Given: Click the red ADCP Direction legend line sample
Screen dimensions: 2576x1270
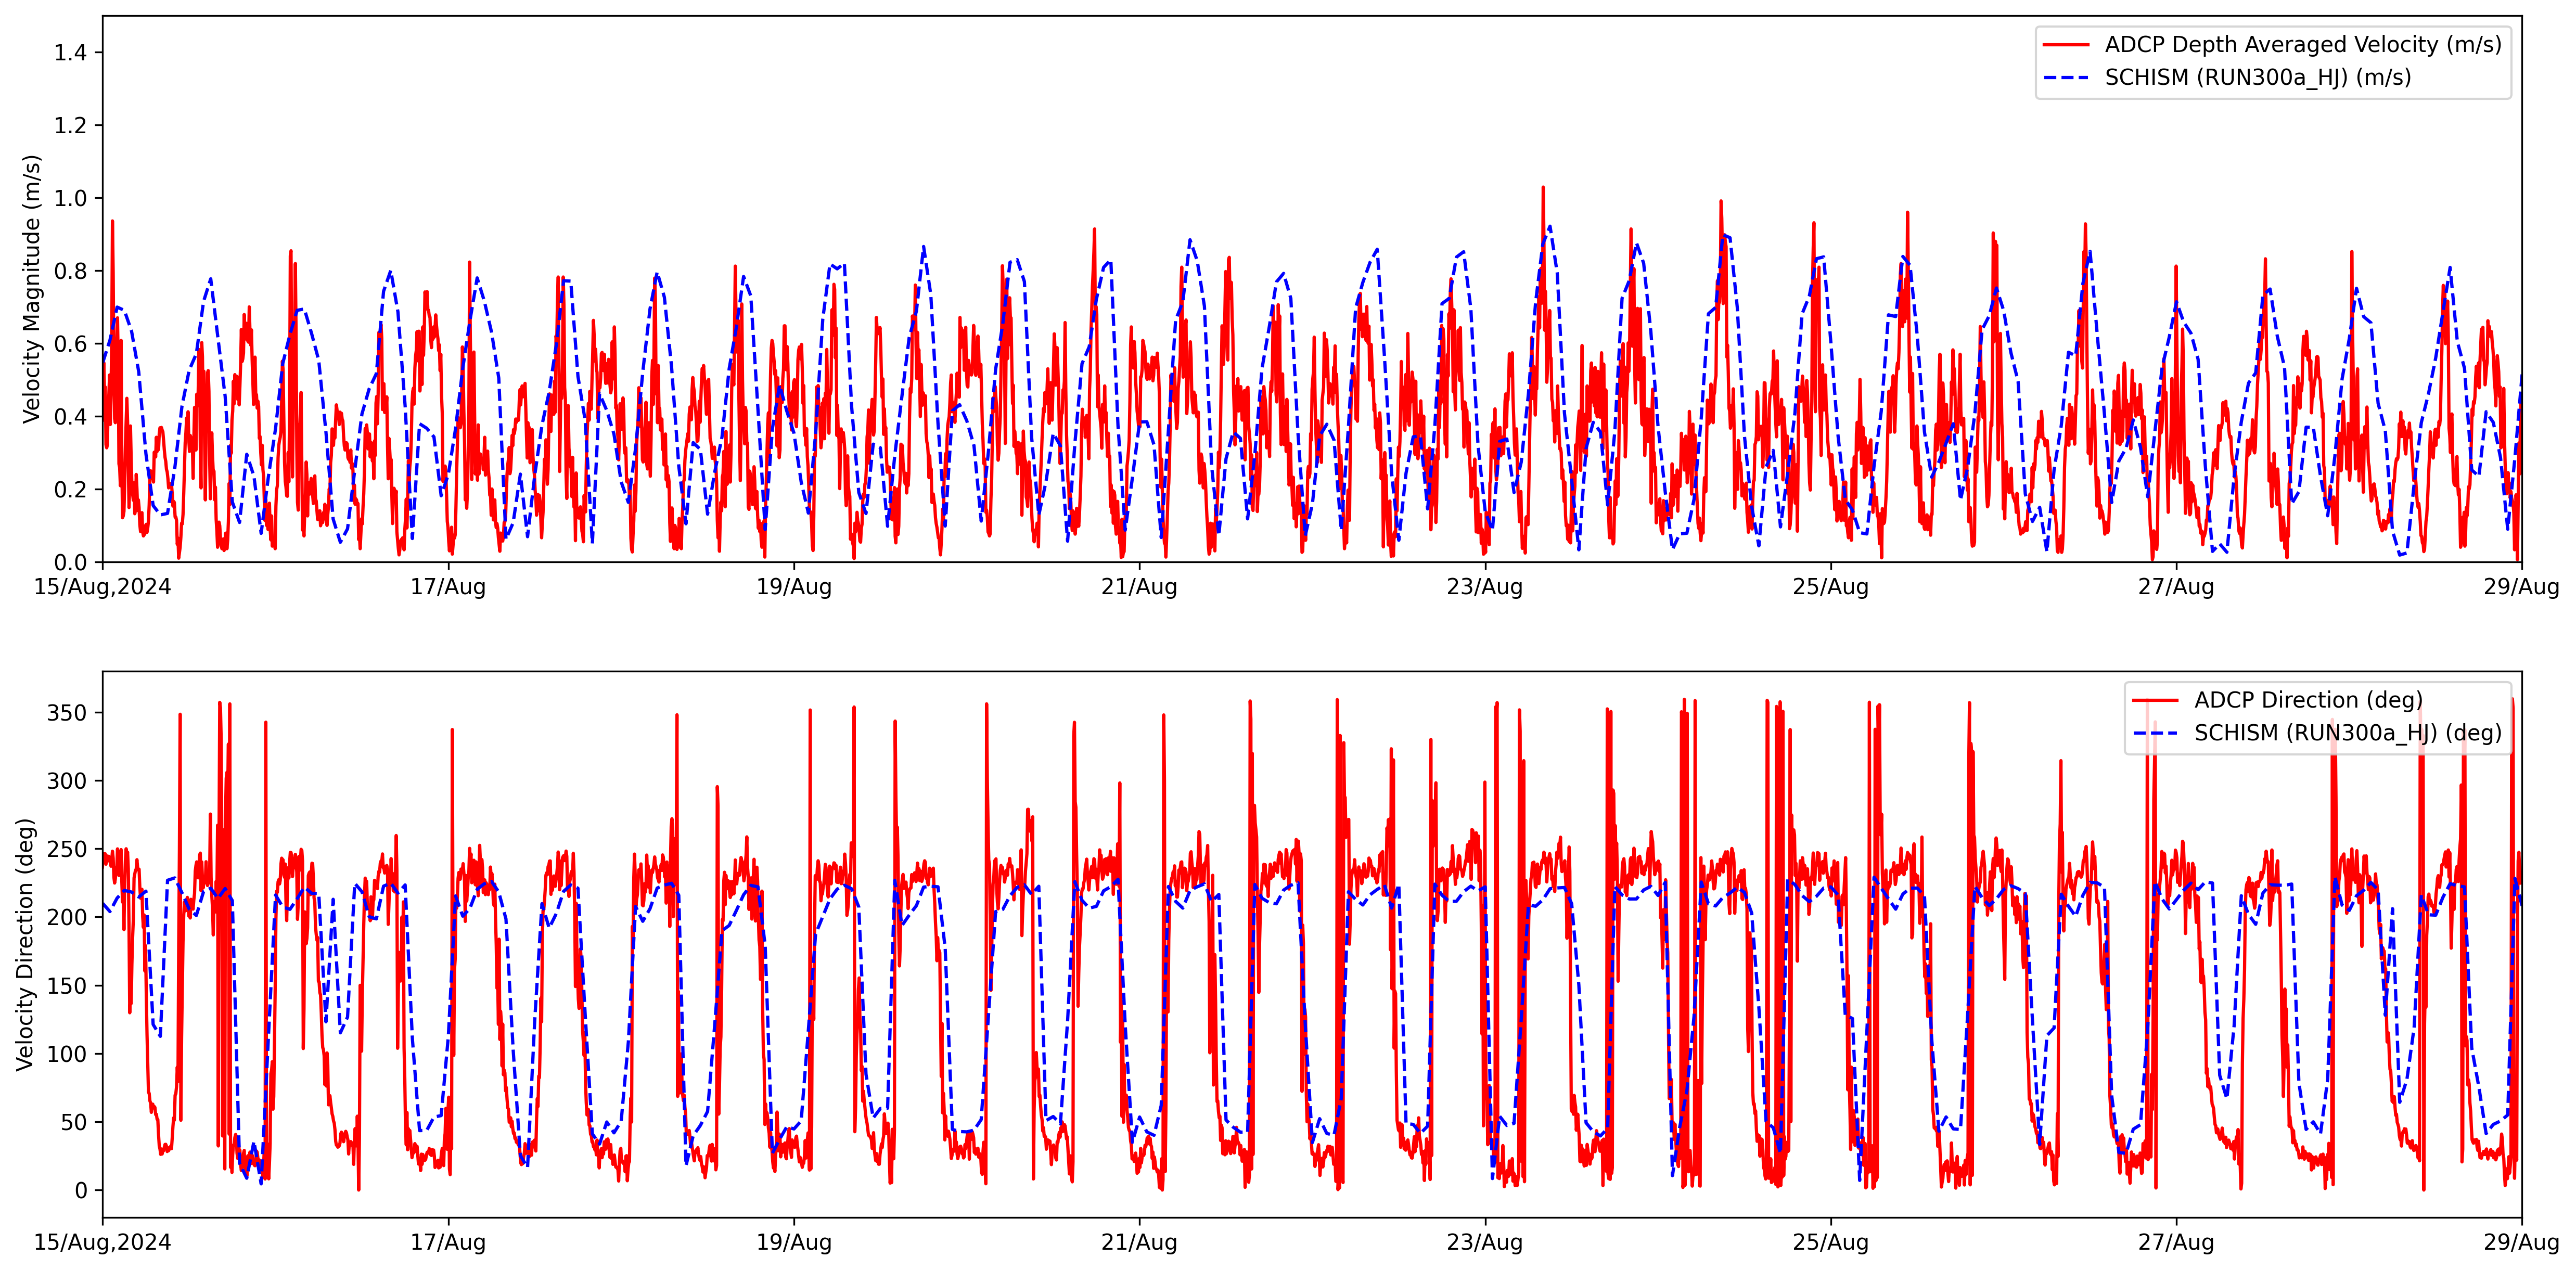Looking at the screenshot, I should click(x=2155, y=700).
